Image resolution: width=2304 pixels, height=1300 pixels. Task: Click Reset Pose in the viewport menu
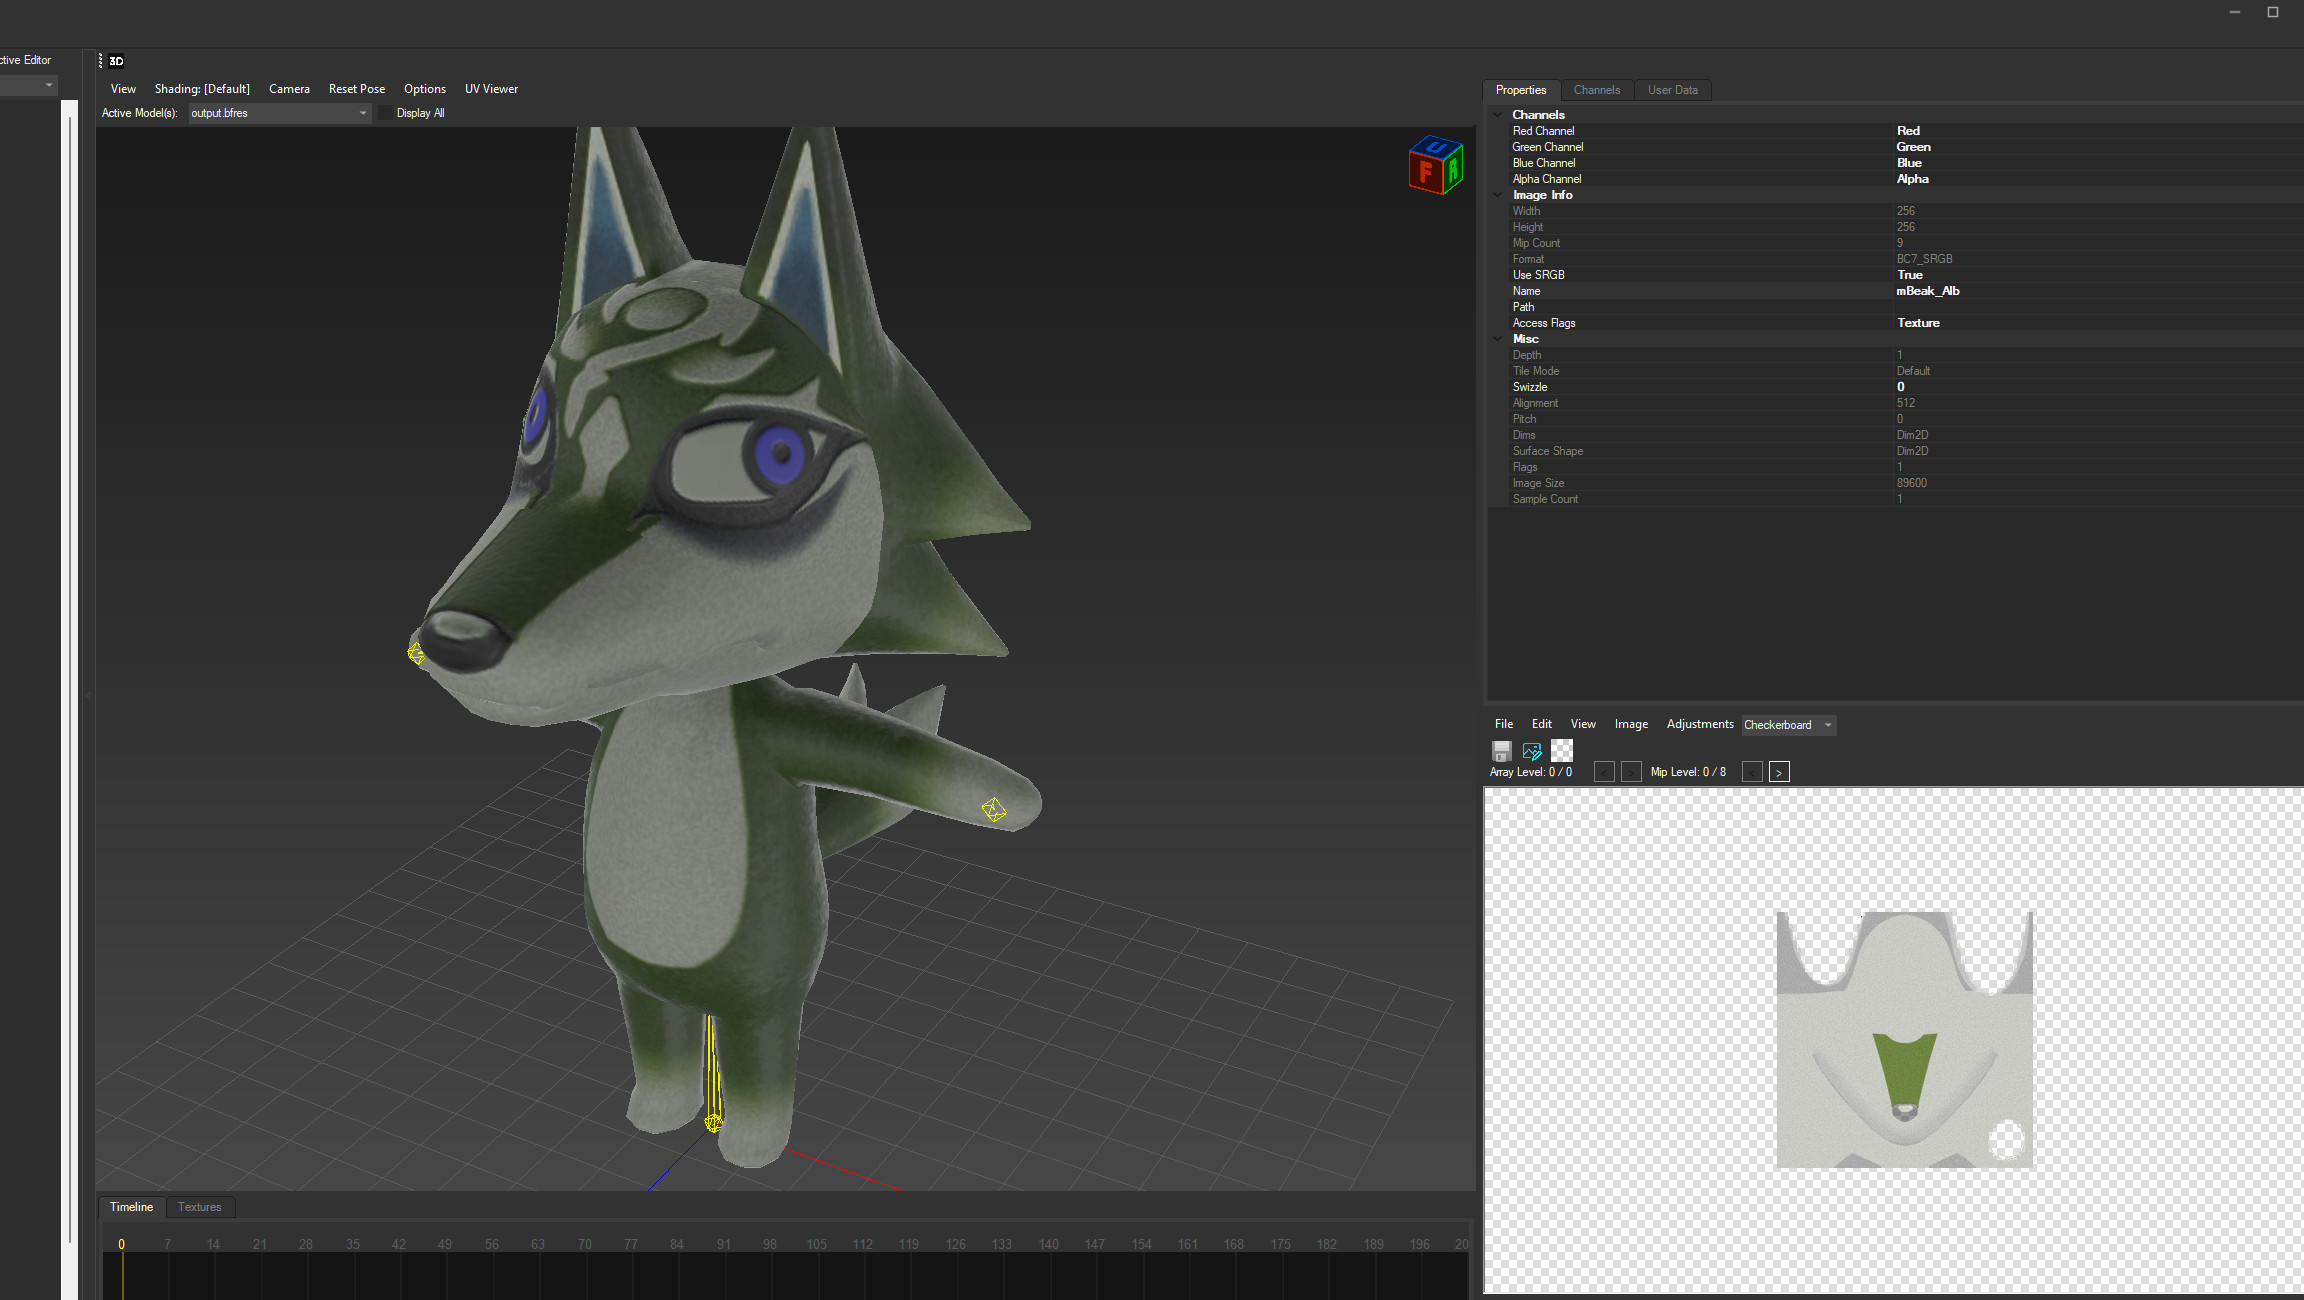tap(356, 88)
